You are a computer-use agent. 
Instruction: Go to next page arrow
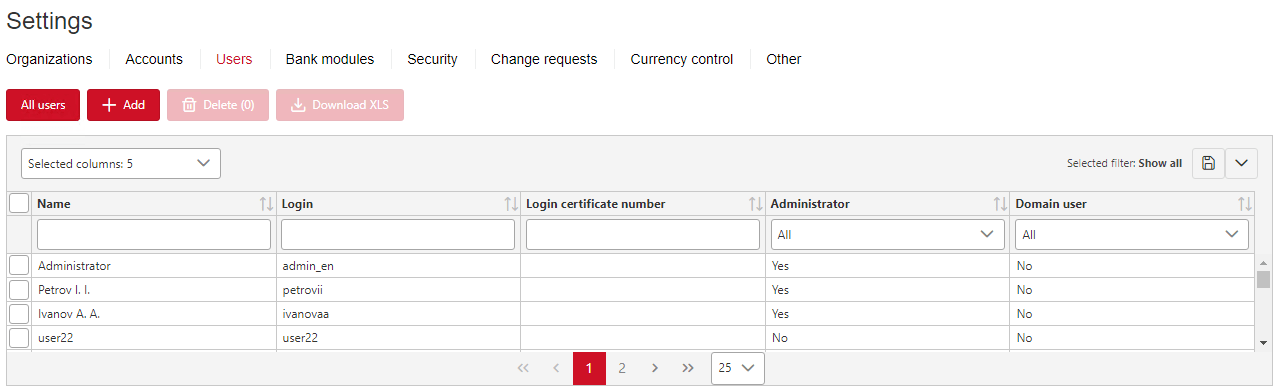pos(655,368)
